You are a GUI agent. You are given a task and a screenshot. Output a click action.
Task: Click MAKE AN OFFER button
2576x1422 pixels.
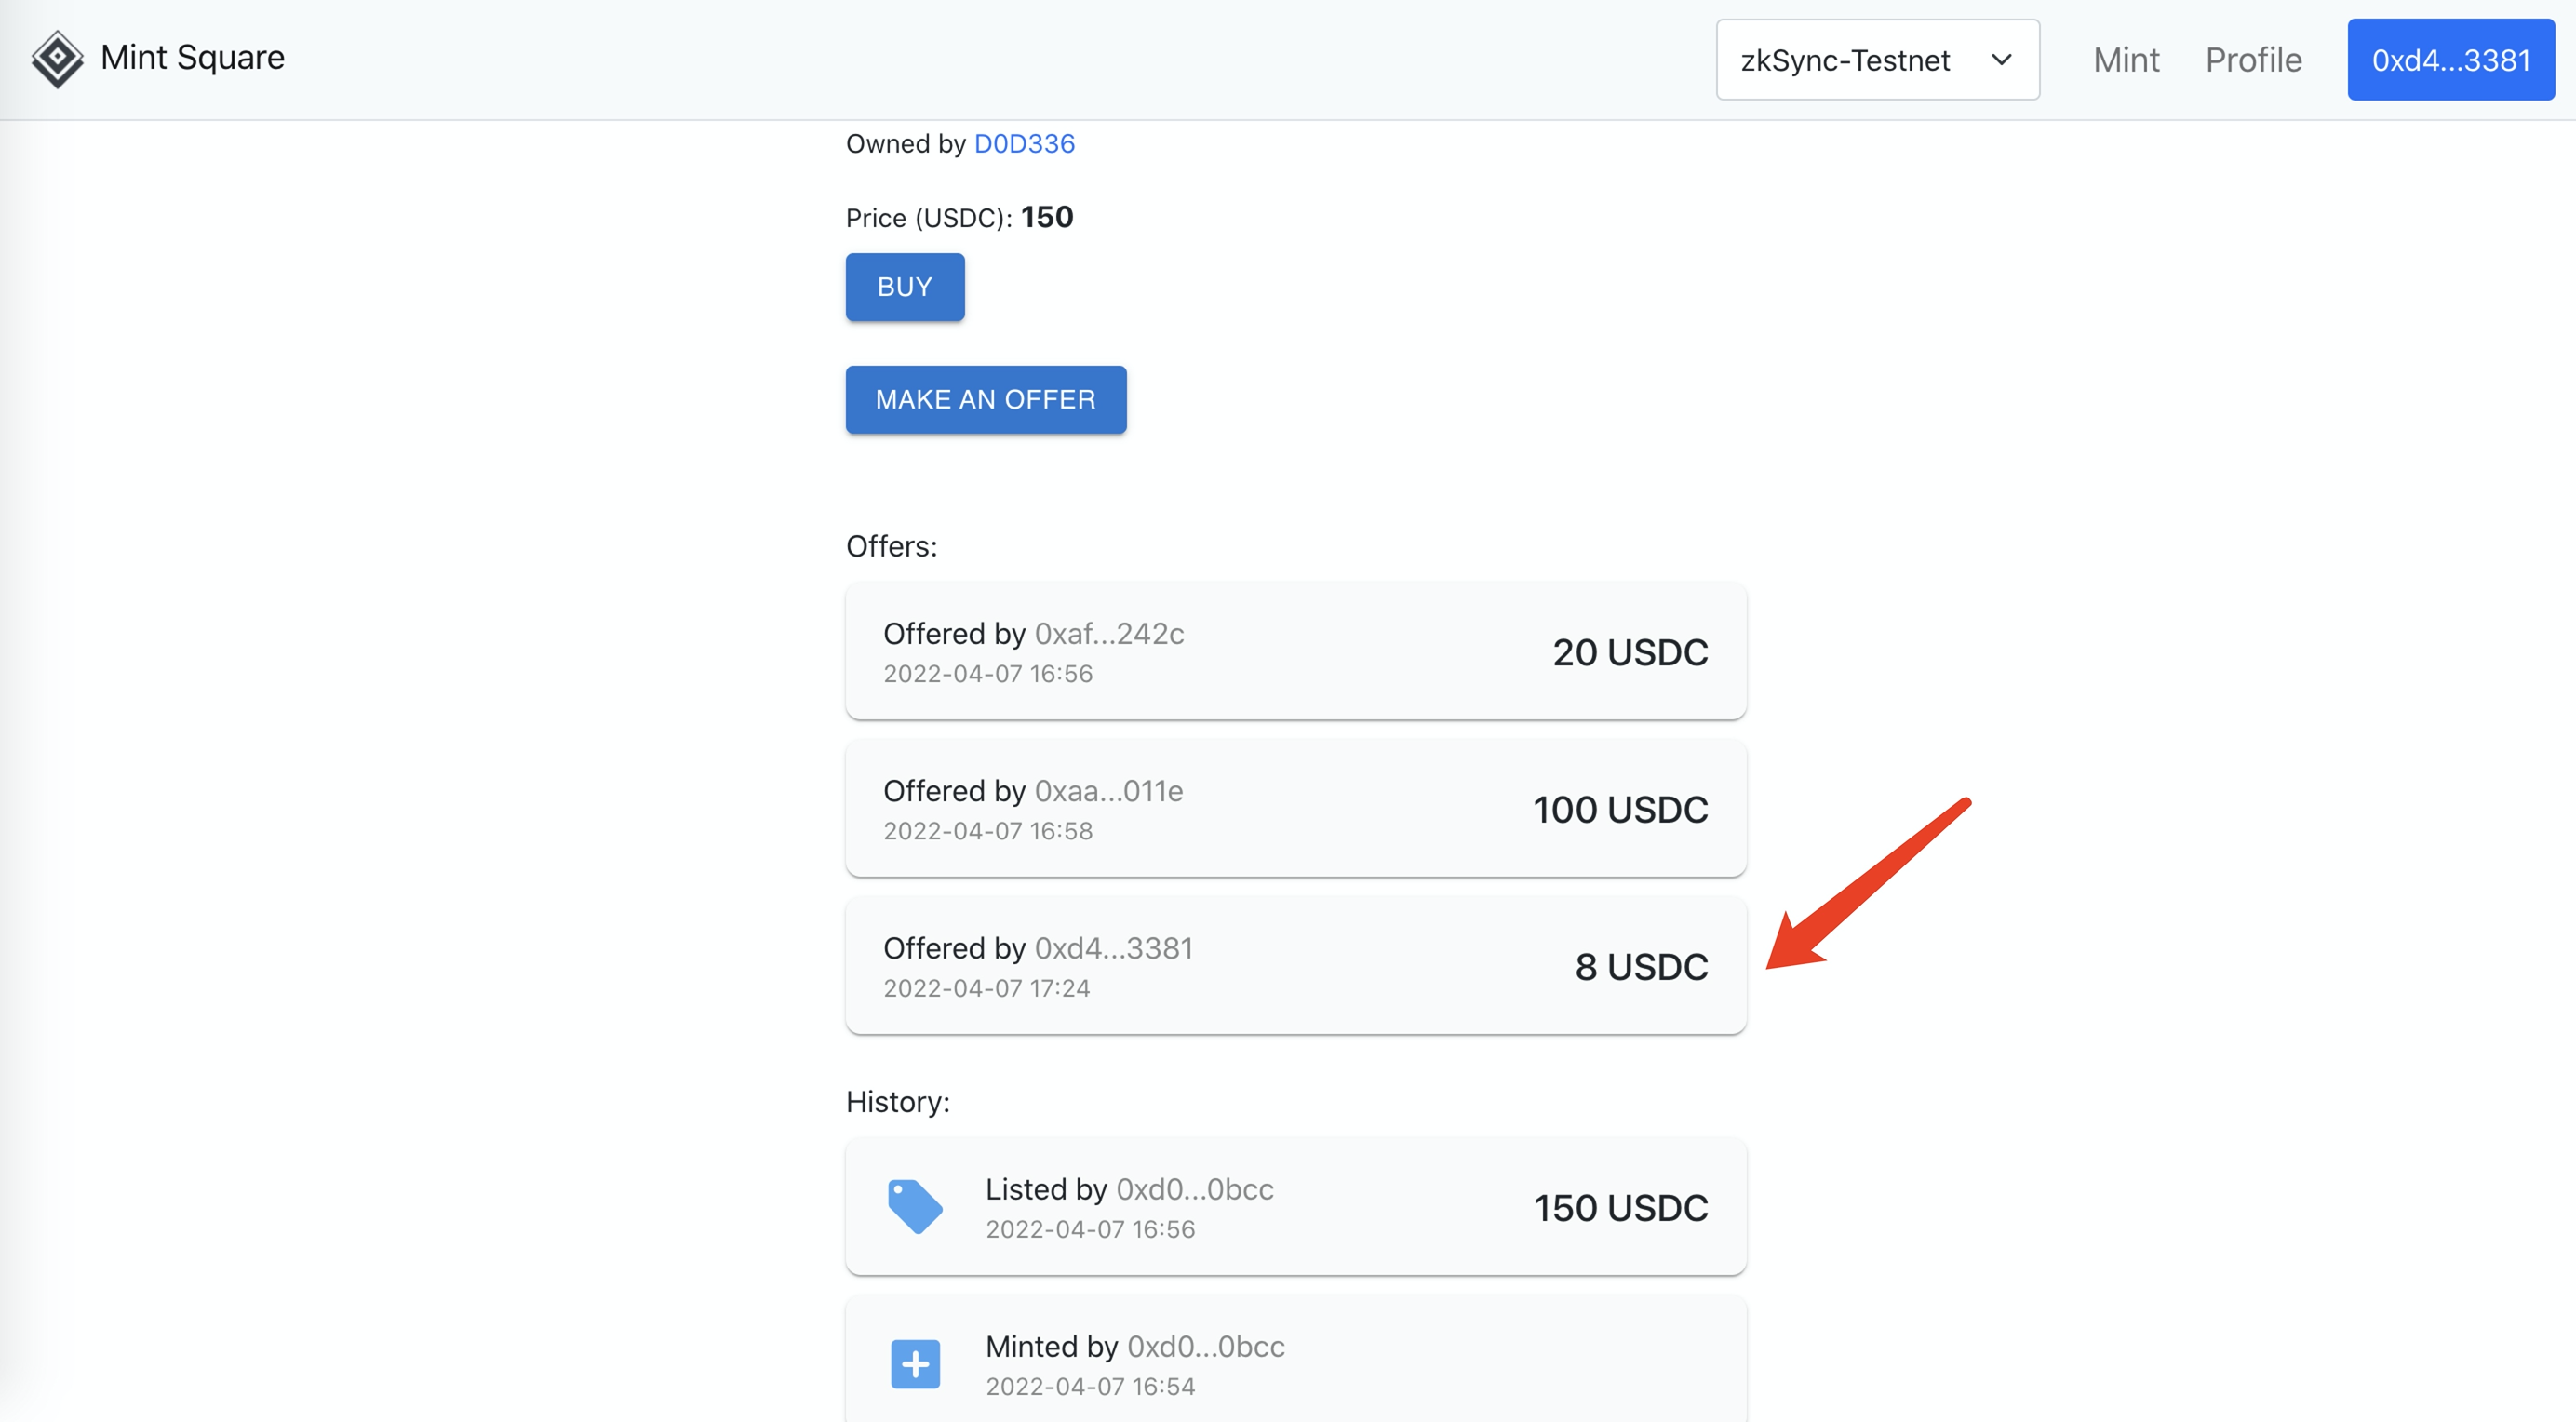click(985, 399)
